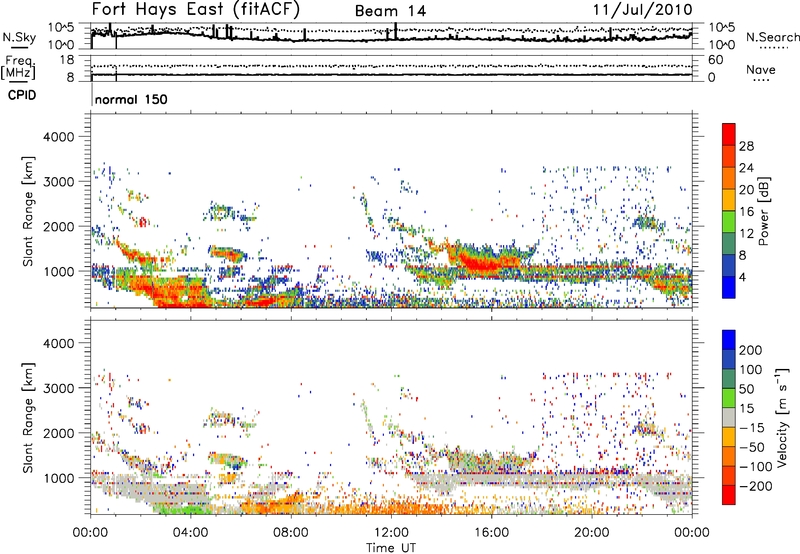Click the 'normal 150' CPID text
The image size is (800, 554).
tap(131, 99)
